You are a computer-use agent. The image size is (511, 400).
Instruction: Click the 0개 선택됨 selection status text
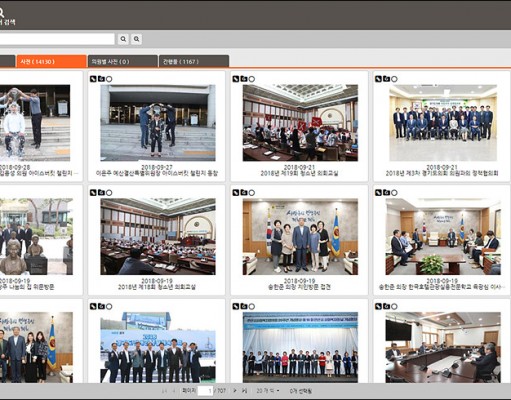pyautogui.click(x=301, y=391)
